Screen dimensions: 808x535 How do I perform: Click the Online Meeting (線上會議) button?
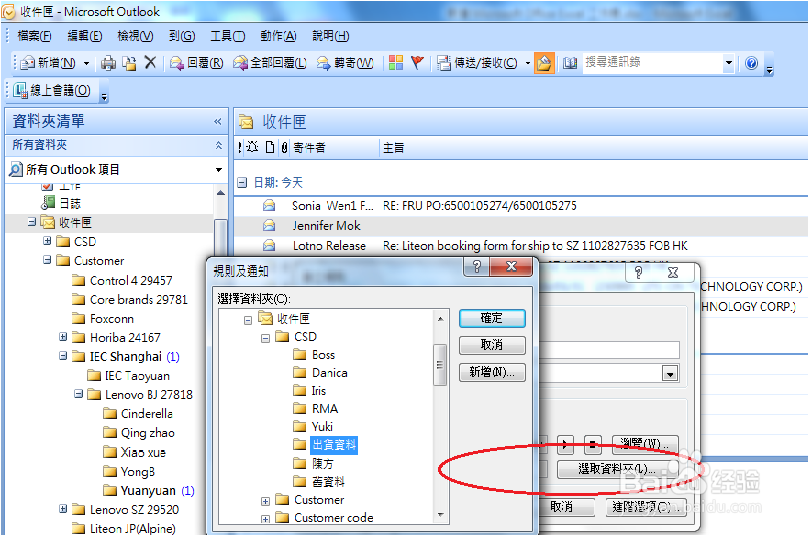click(x=52, y=91)
